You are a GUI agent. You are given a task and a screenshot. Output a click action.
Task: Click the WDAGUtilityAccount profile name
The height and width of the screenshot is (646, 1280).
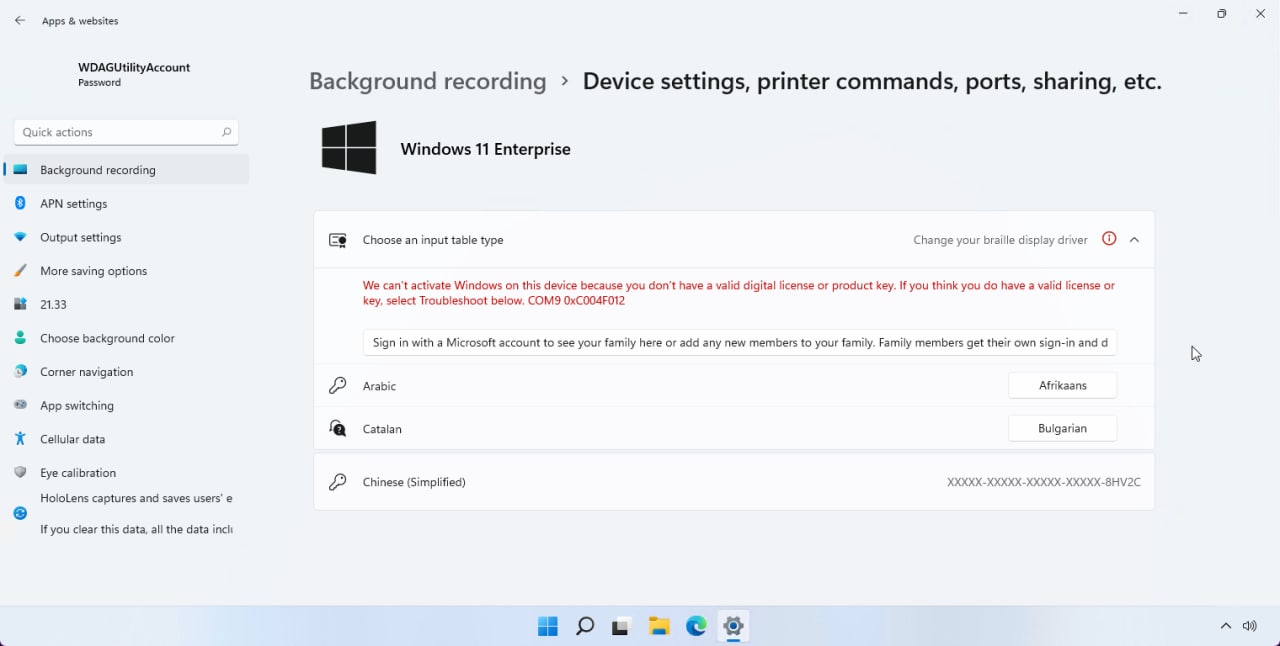tap(134, 67)
